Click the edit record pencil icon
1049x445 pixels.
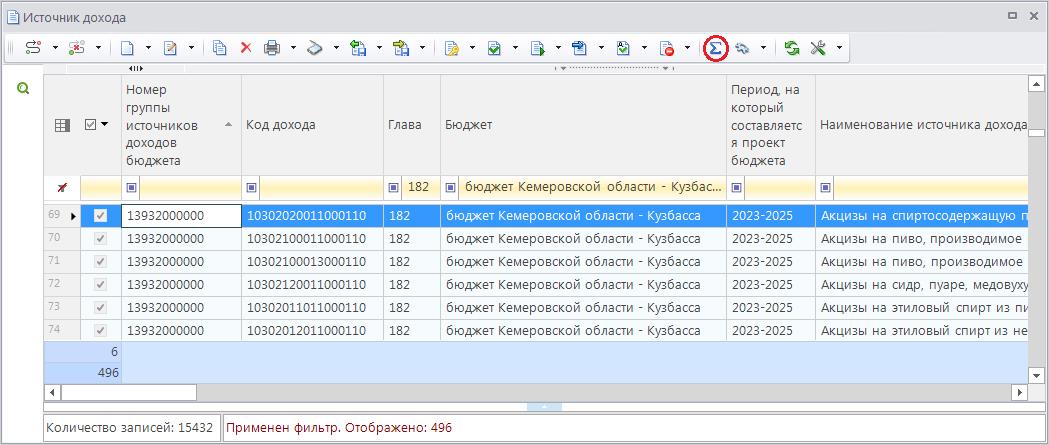[170, 48]
